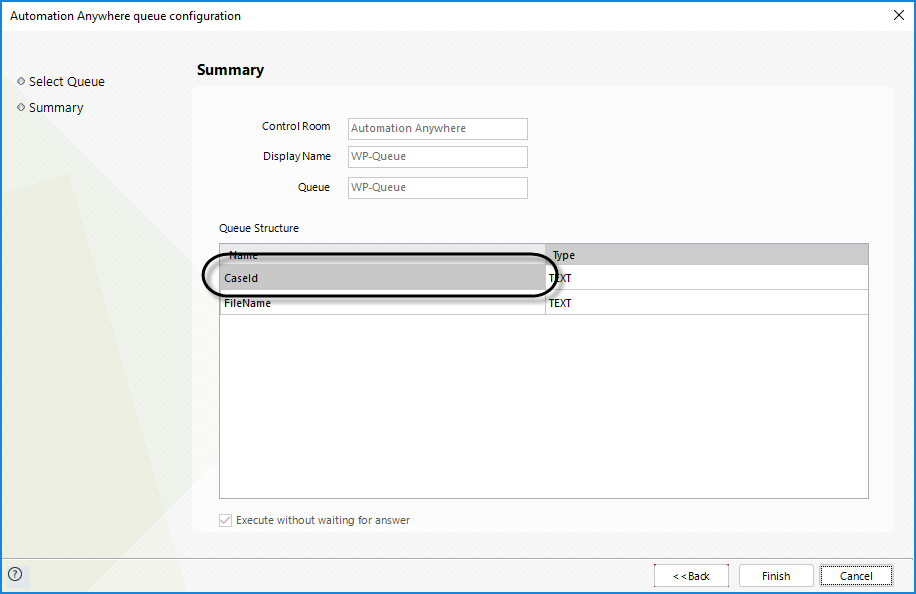Viewport: 916px width, 594px height.
Task: Click the Display Name label
Action: [297, 156]
